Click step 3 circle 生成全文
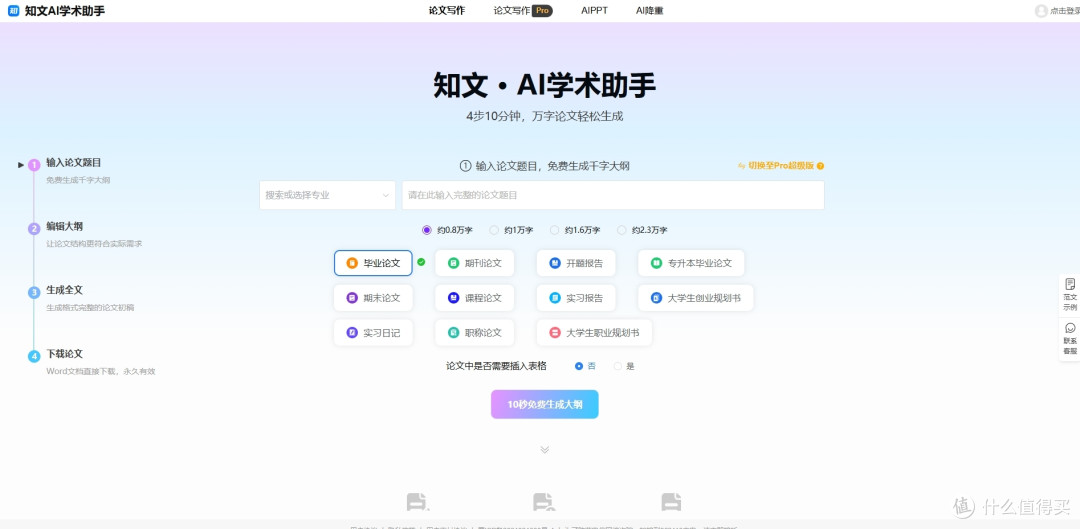The image size is (1080, 529). tap(34, 293)
